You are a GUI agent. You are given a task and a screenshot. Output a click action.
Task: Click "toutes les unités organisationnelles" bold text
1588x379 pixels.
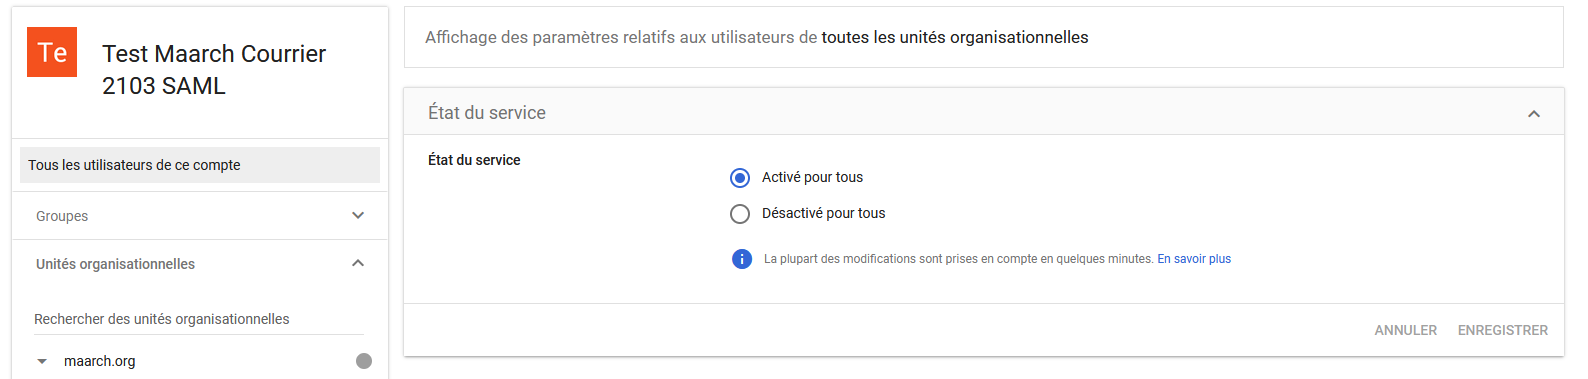[955, 37]
